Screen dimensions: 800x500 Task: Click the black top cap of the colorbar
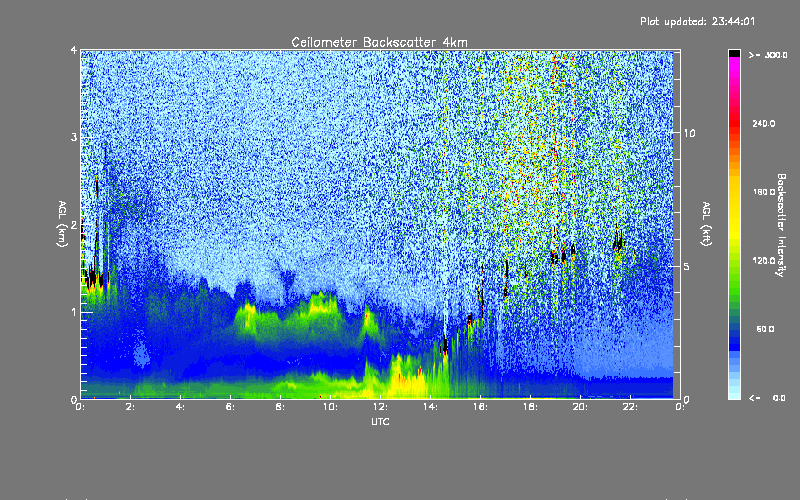coord(734,53)
